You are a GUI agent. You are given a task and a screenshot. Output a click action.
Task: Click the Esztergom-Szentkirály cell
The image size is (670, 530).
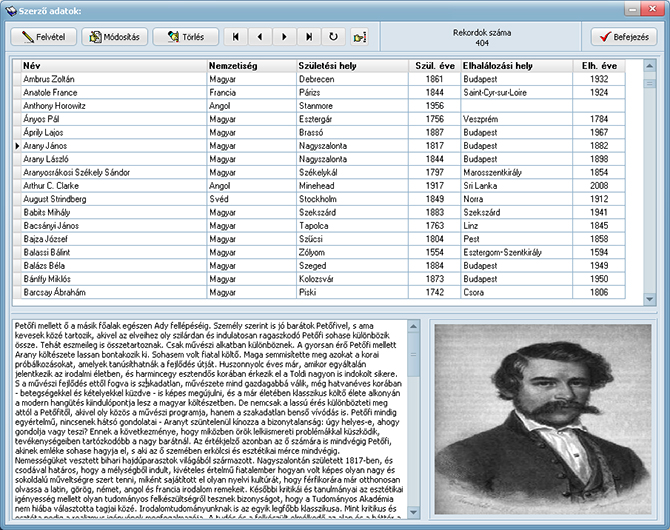517,252
